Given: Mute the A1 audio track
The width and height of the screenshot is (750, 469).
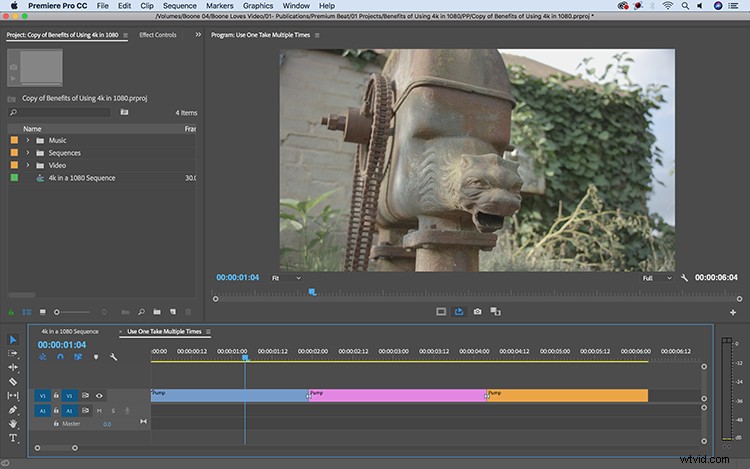Looking at the screenshot, I should [99, 411].
